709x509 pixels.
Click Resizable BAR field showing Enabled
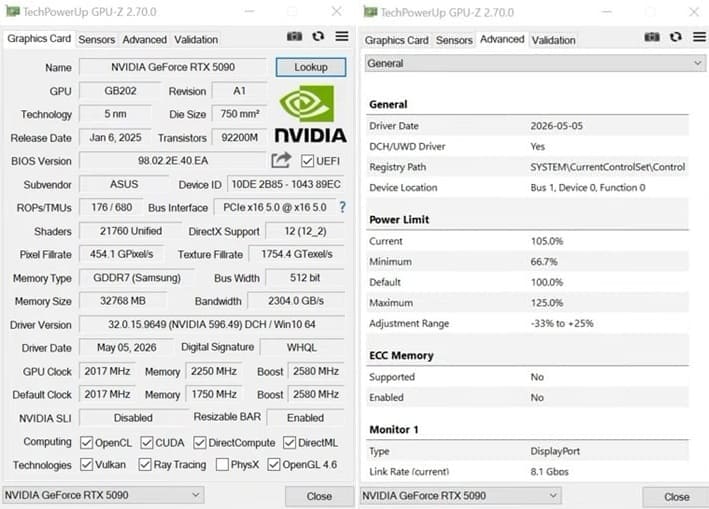pyautogui.click(x=306, y=418)
